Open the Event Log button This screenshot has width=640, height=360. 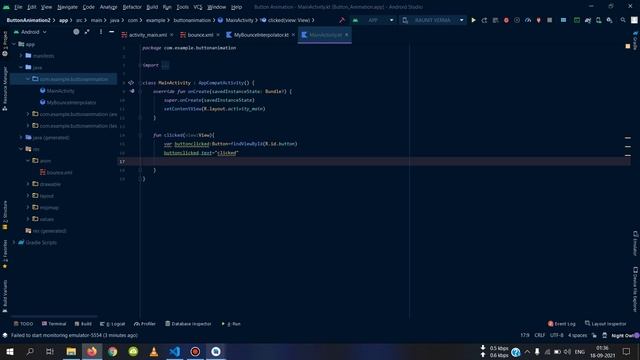(x=562, y=324)
